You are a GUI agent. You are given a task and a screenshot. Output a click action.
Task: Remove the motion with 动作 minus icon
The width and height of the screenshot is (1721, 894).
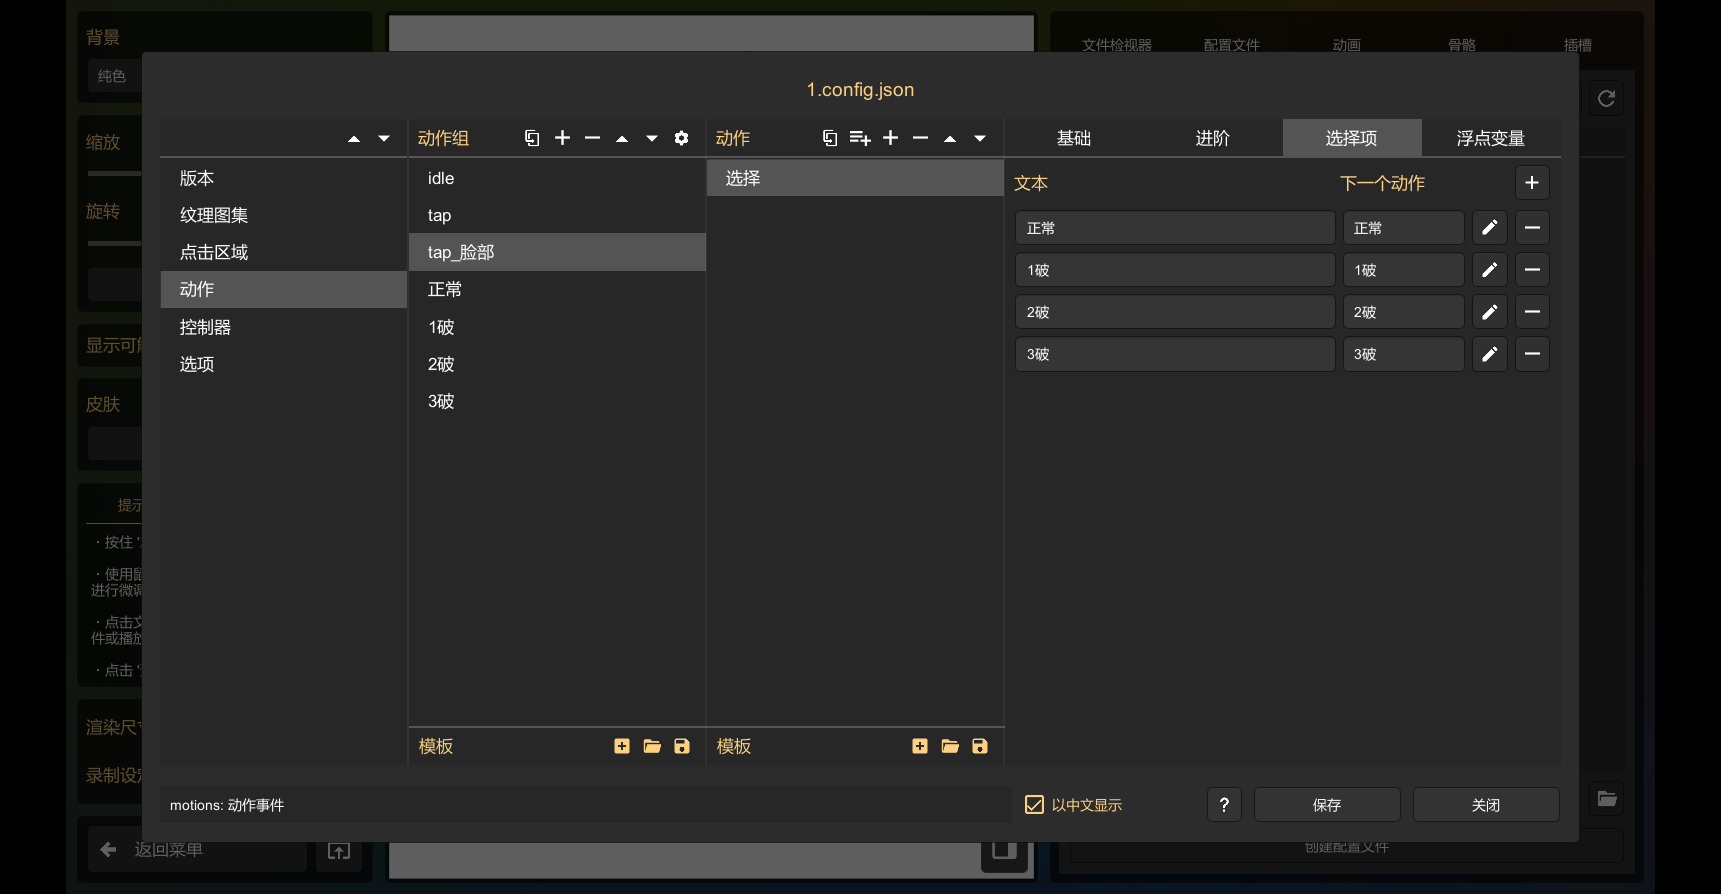(920, 138)
